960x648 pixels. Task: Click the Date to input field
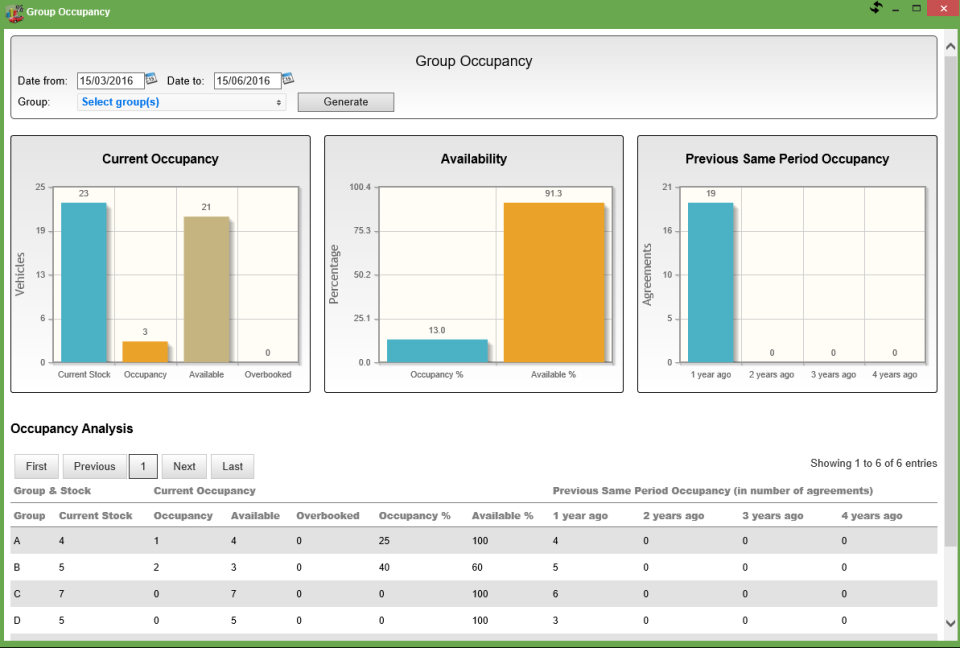click(x=247, y=81)
